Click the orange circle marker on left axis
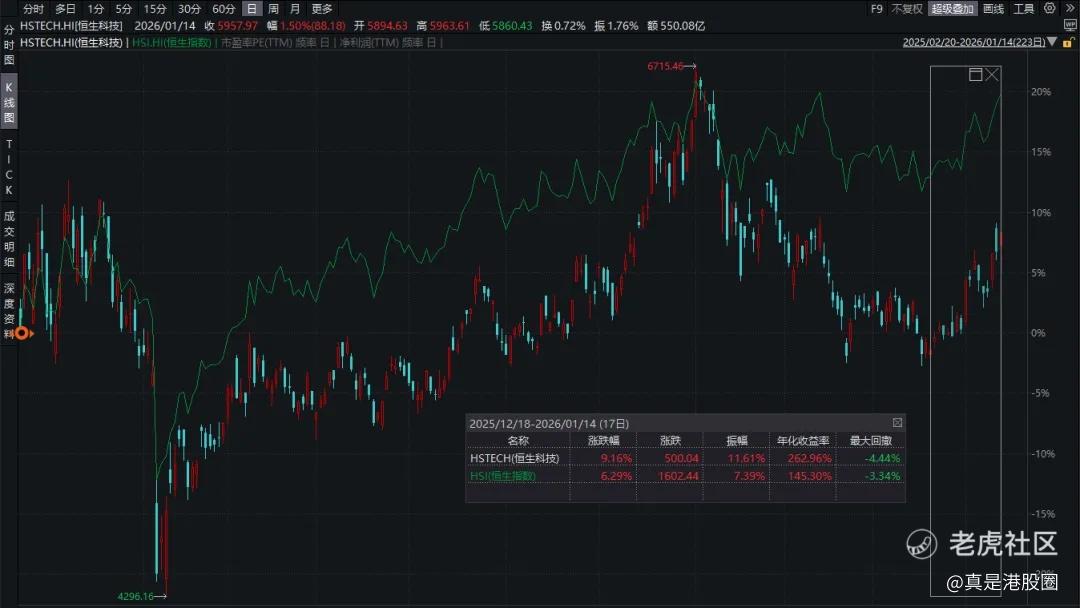The height and width of the screenshot is (608, 1080). (x=21, y=333)
